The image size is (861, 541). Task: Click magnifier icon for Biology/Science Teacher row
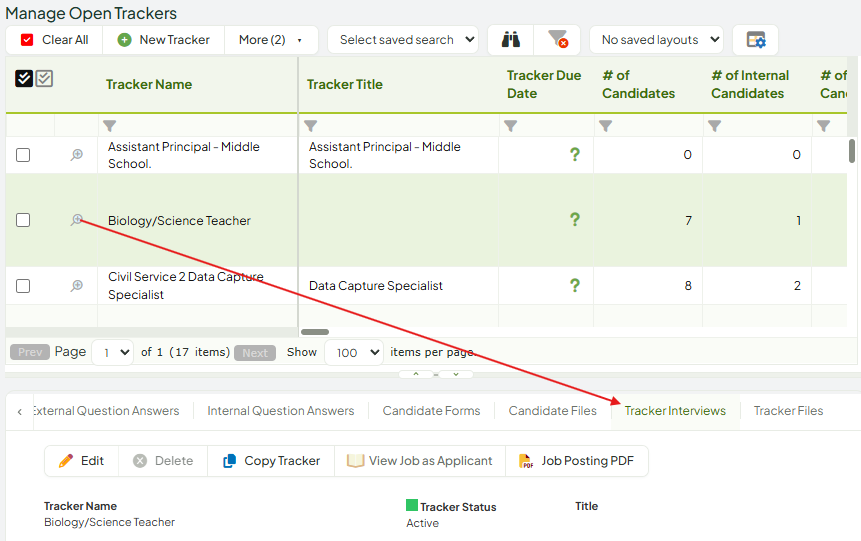click(77, 220)
